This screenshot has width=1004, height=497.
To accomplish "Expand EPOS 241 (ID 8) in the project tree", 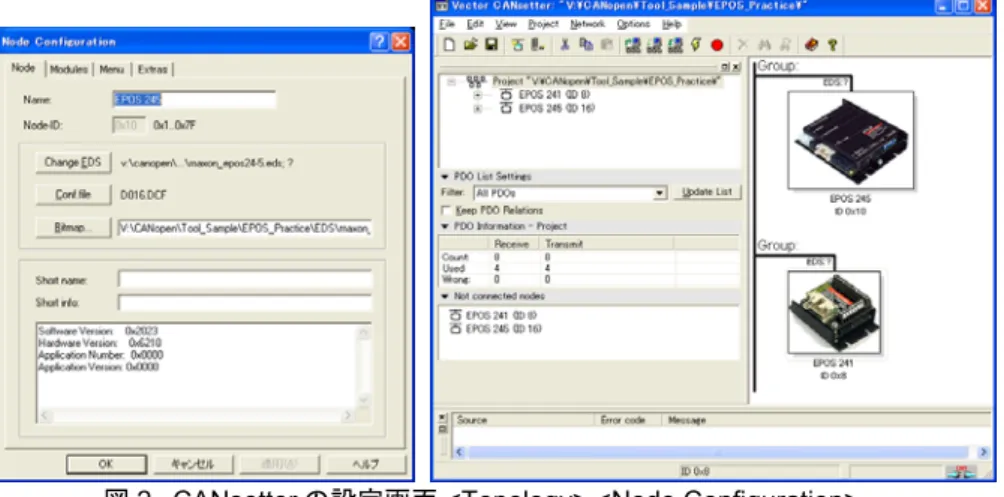I will click(477, 95).
